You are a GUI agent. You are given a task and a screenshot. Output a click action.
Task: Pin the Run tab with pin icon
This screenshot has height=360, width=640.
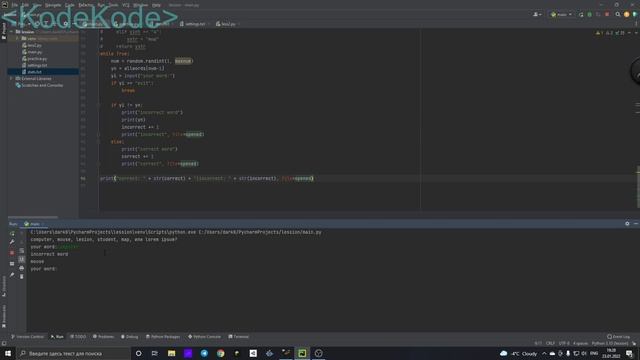click(12, 275)
